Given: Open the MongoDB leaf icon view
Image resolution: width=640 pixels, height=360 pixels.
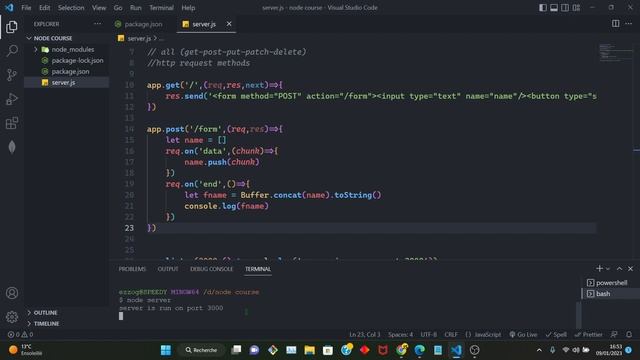Looking at the screenshot, I should click(12, 147).
